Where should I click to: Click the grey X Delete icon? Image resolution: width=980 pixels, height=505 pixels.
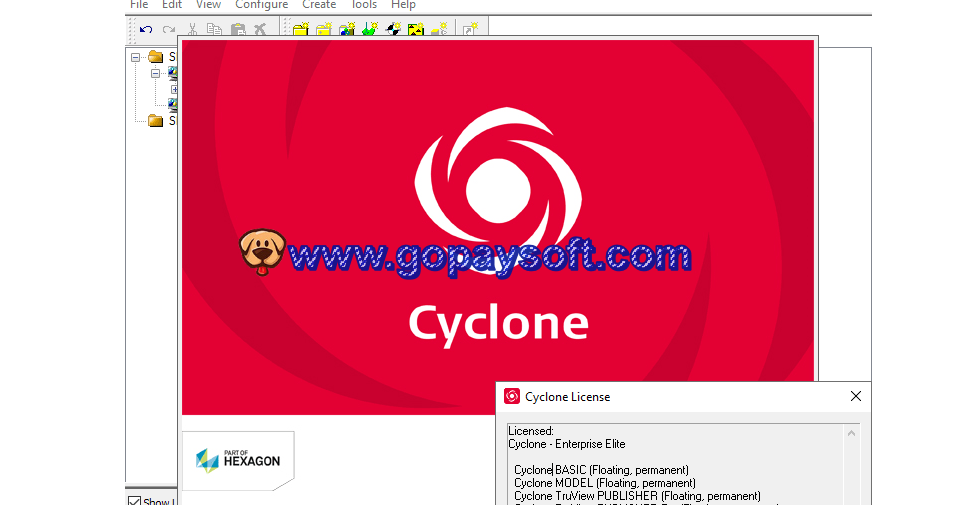tap(260, 29)
